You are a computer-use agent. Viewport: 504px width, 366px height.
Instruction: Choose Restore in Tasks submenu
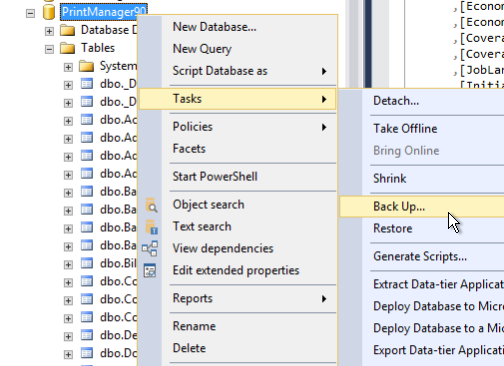click(x=422, y=229)
